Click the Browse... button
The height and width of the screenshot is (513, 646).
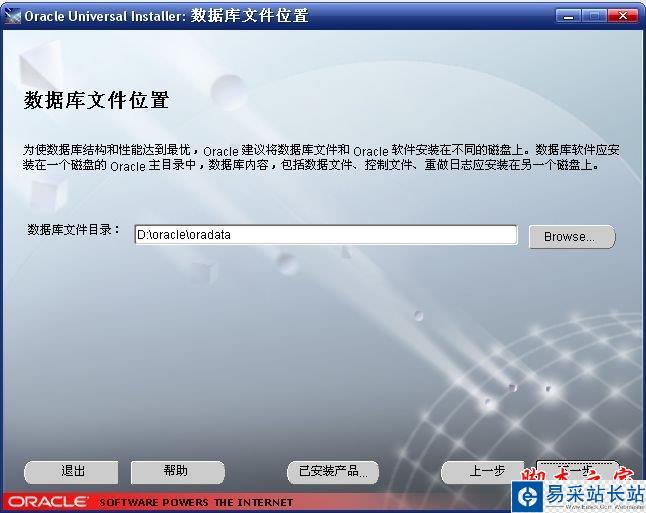point(572,237)
